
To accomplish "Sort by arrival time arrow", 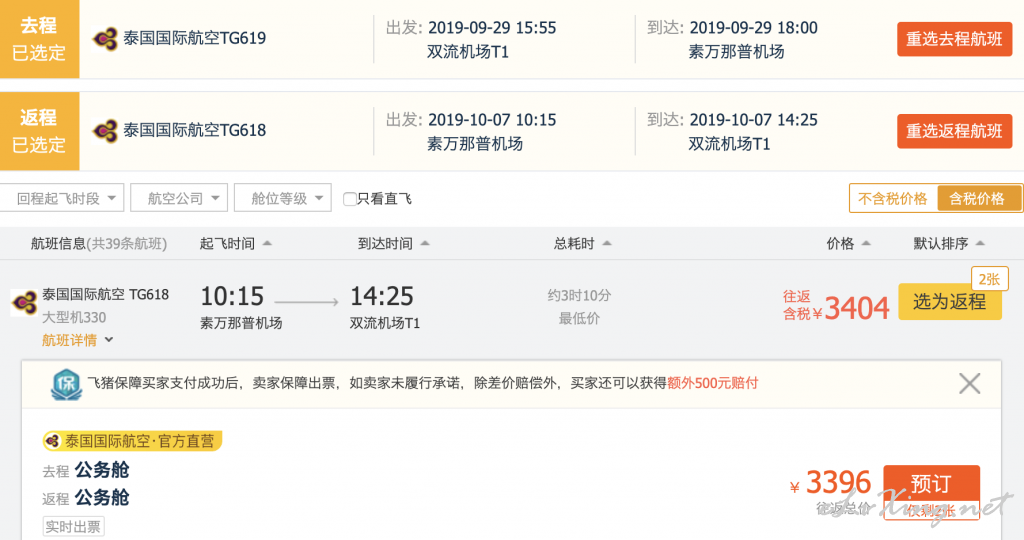I will 425,244.
